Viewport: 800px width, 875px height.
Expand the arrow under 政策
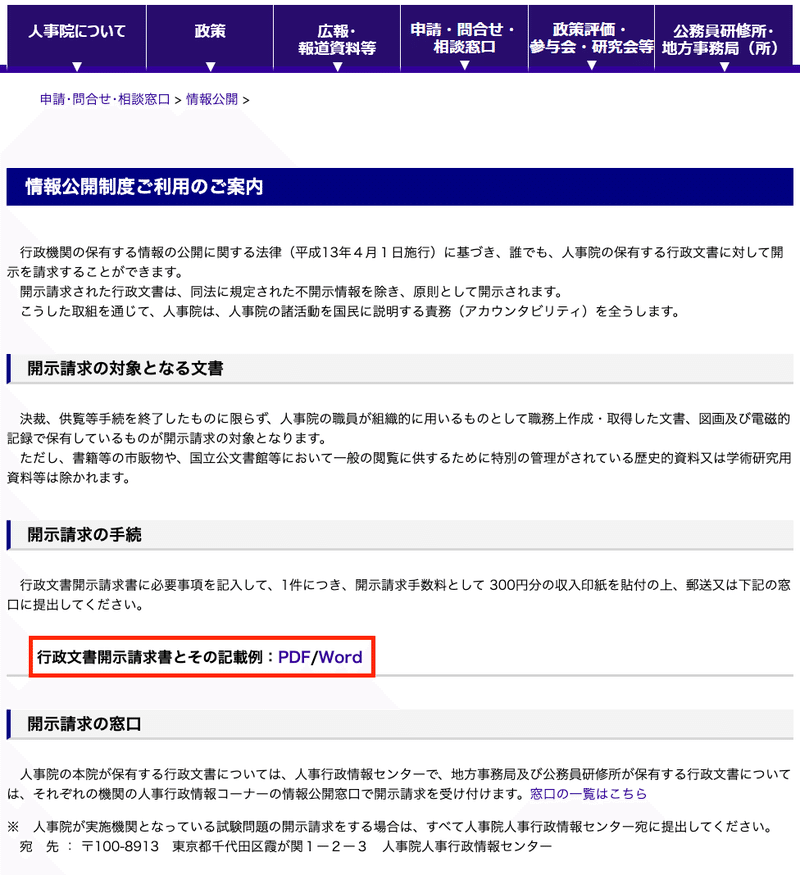(210, 66)
